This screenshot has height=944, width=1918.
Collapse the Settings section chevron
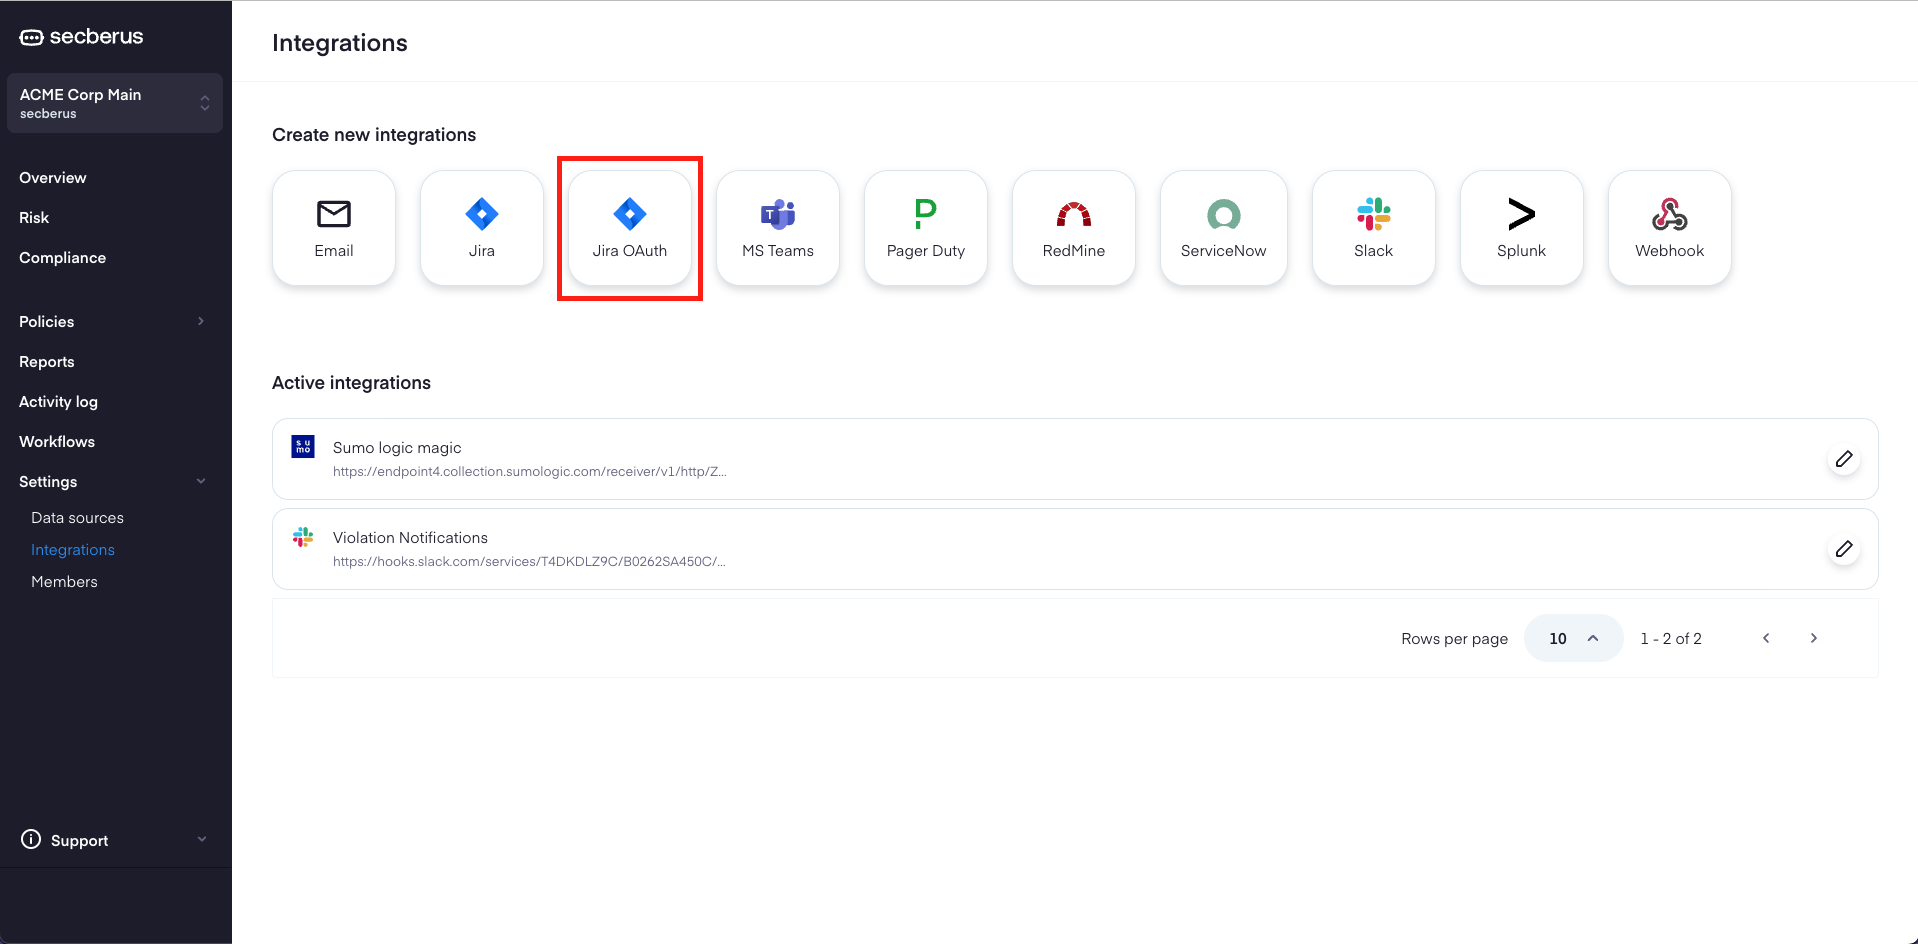201,481
